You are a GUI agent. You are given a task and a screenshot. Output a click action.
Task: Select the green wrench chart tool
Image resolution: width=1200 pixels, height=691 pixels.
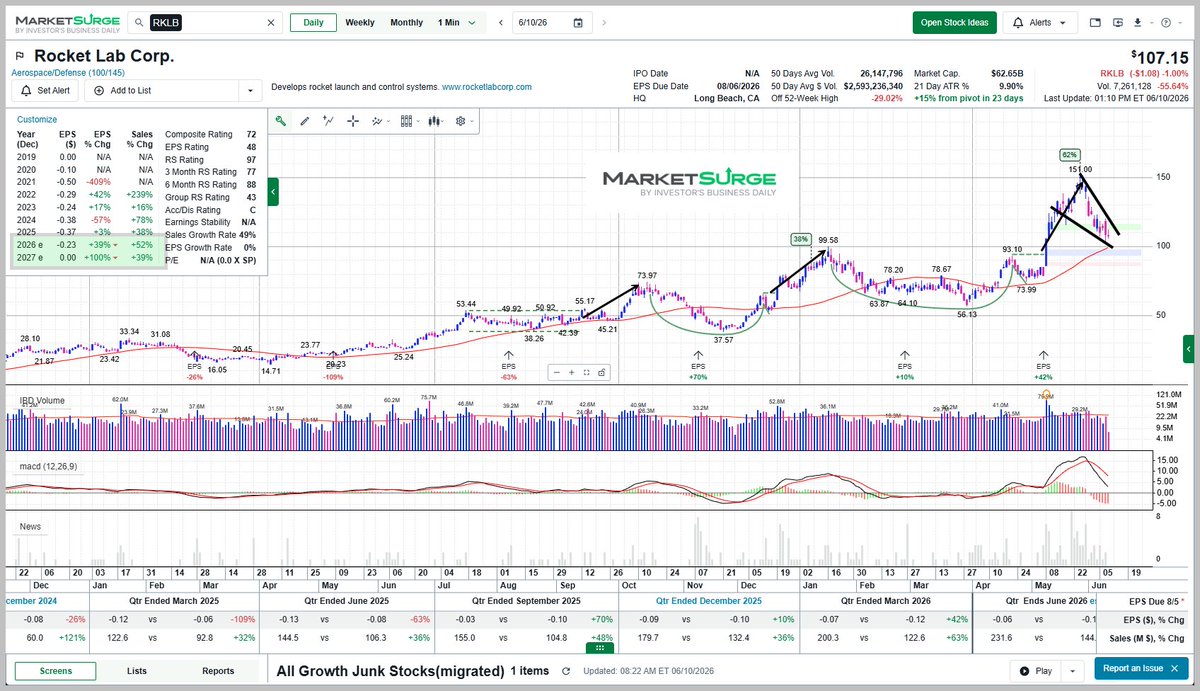282,121
